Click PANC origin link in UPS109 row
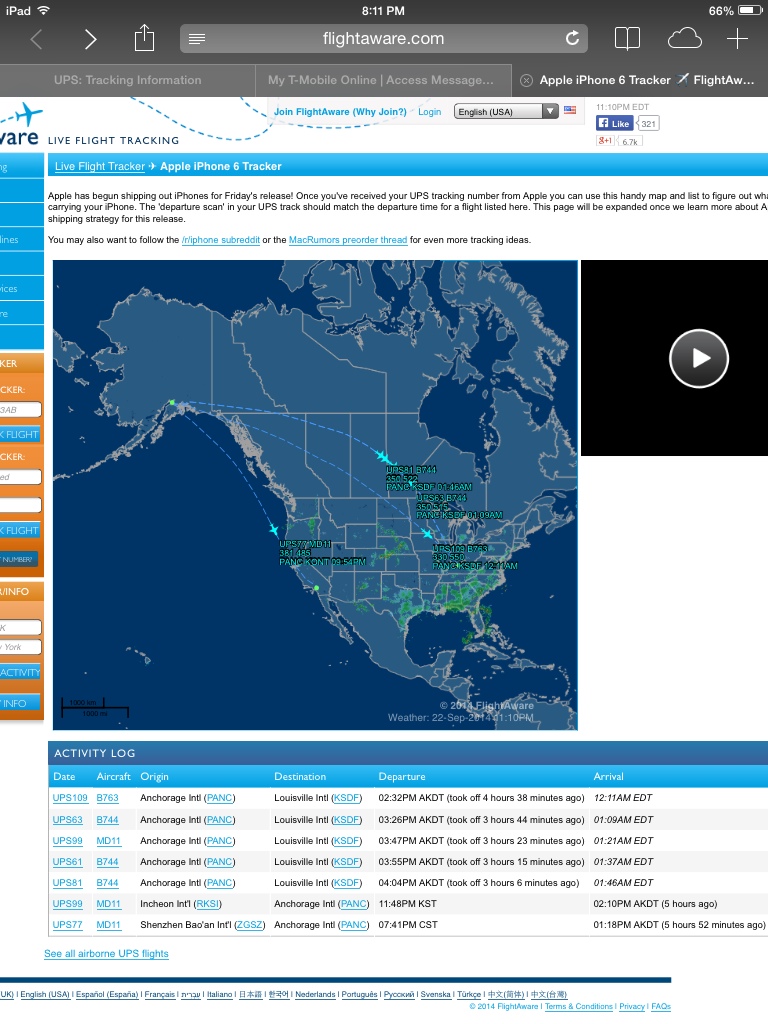This screenshot has height=1024, width=768. coord(219,798)
